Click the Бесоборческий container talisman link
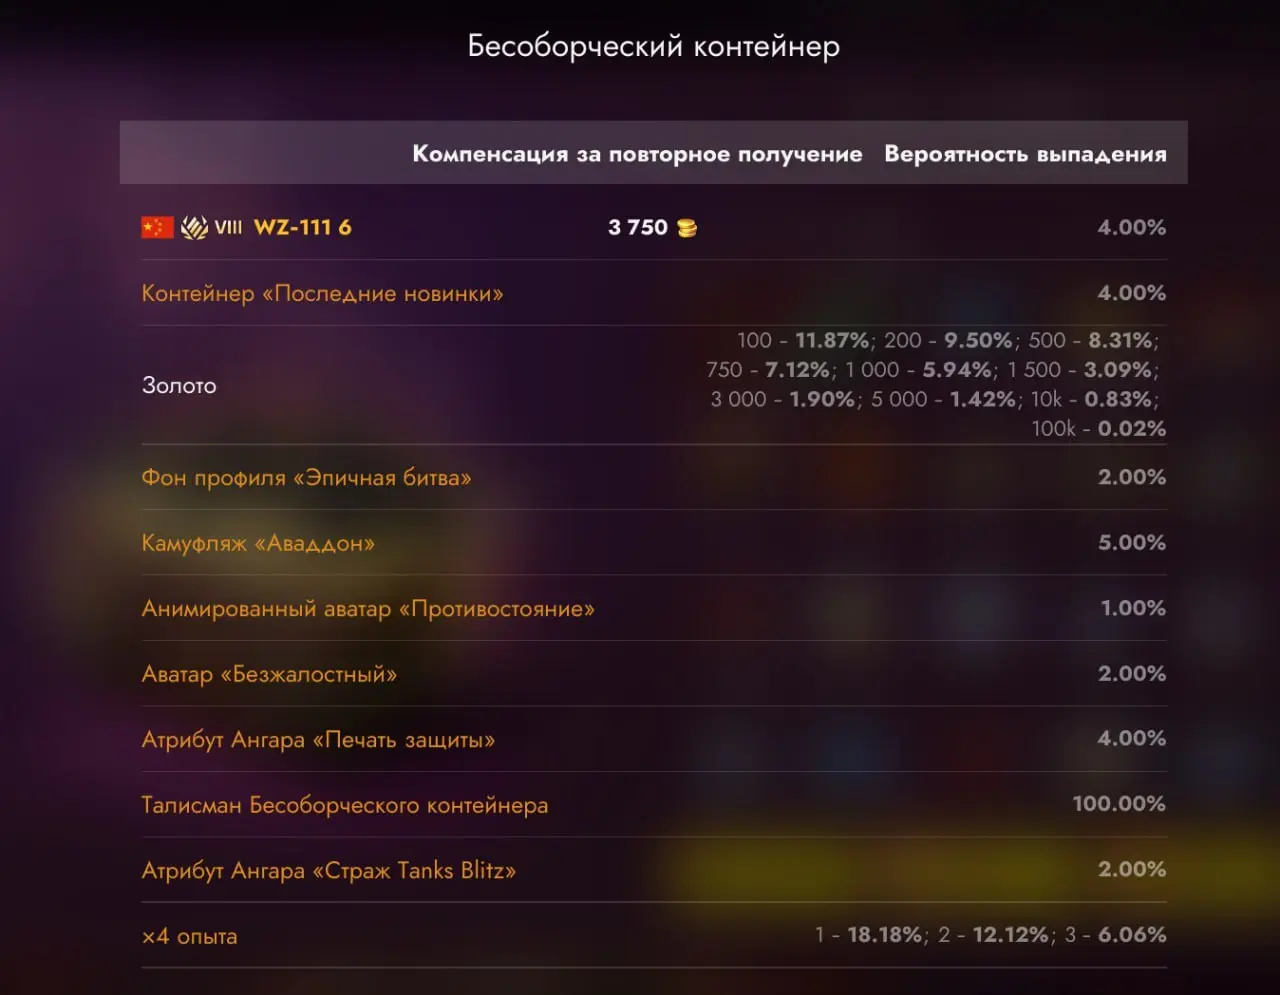1280x995 pixels. pyautogui.click(x=344, y=805)
